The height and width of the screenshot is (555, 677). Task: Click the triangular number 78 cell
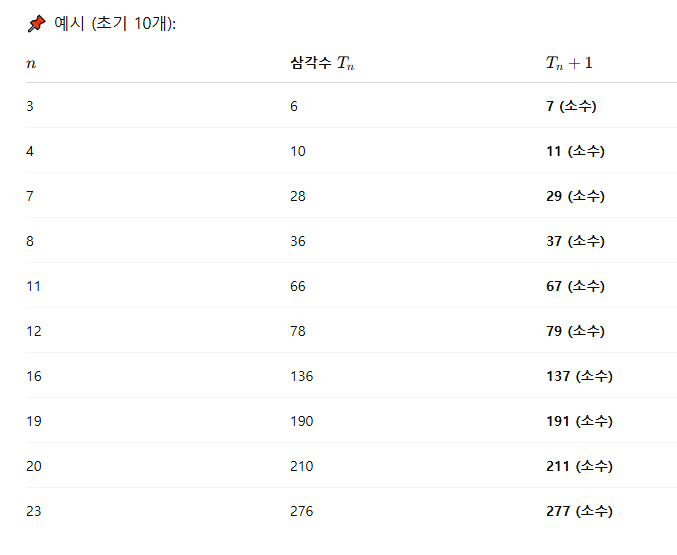[x=298, y=331]
